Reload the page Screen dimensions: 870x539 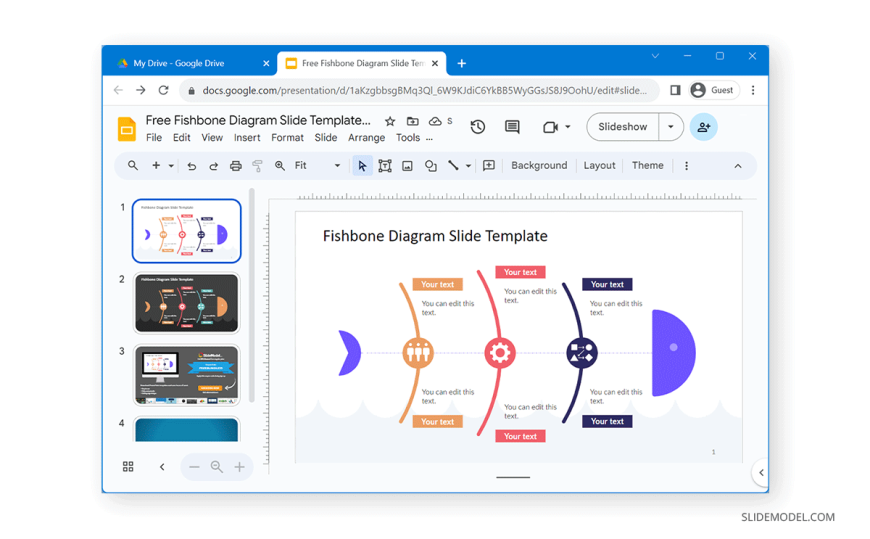coord(163,90)
